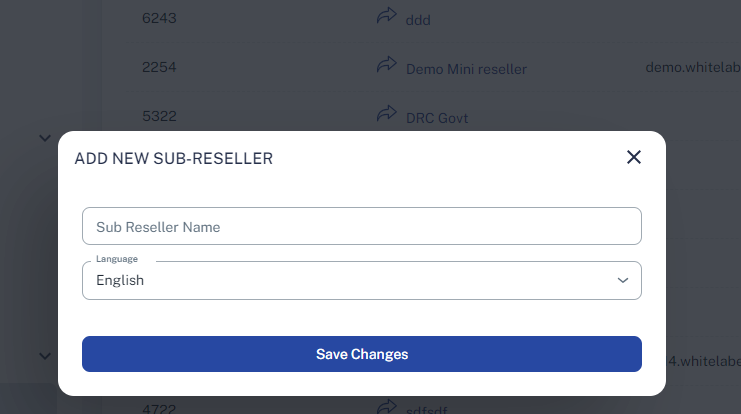The image size is (741, 414).
Task: Open the ddd reseller entry
Action: point(418,20)
